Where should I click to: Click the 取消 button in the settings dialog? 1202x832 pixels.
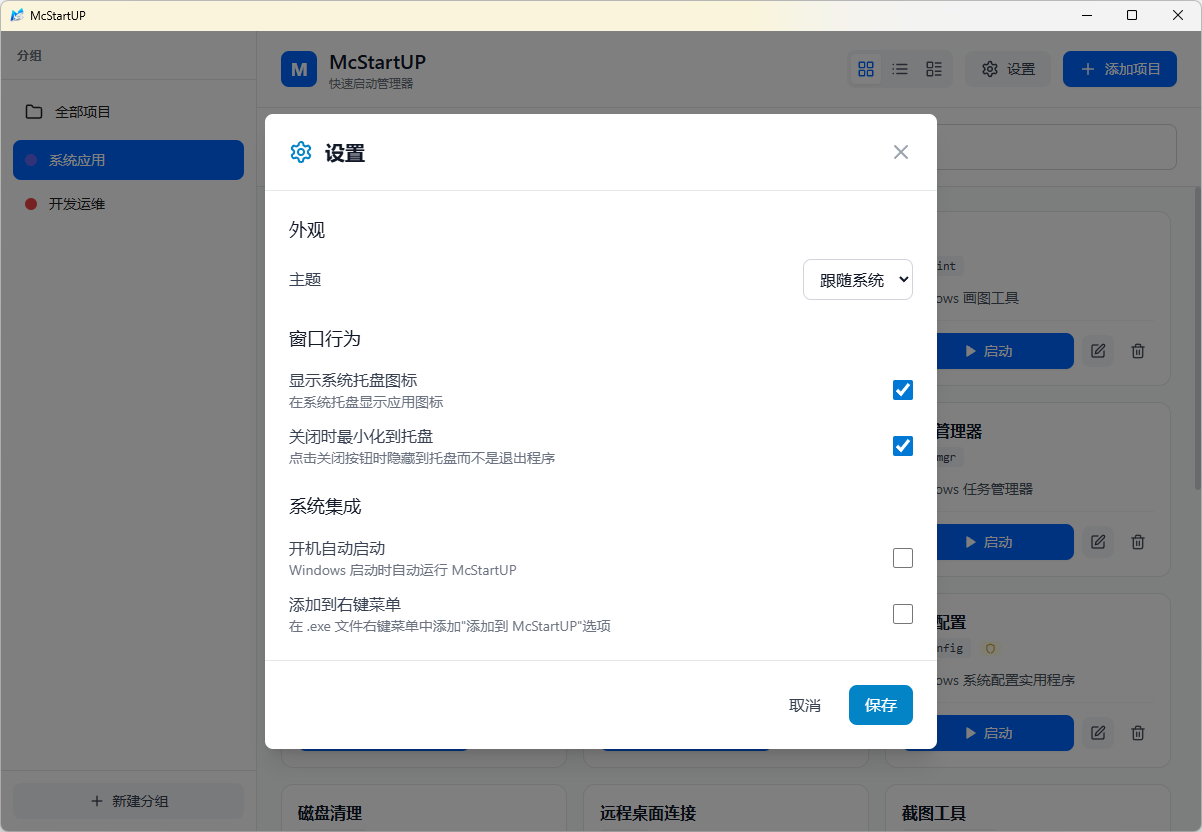click(805, 705)
